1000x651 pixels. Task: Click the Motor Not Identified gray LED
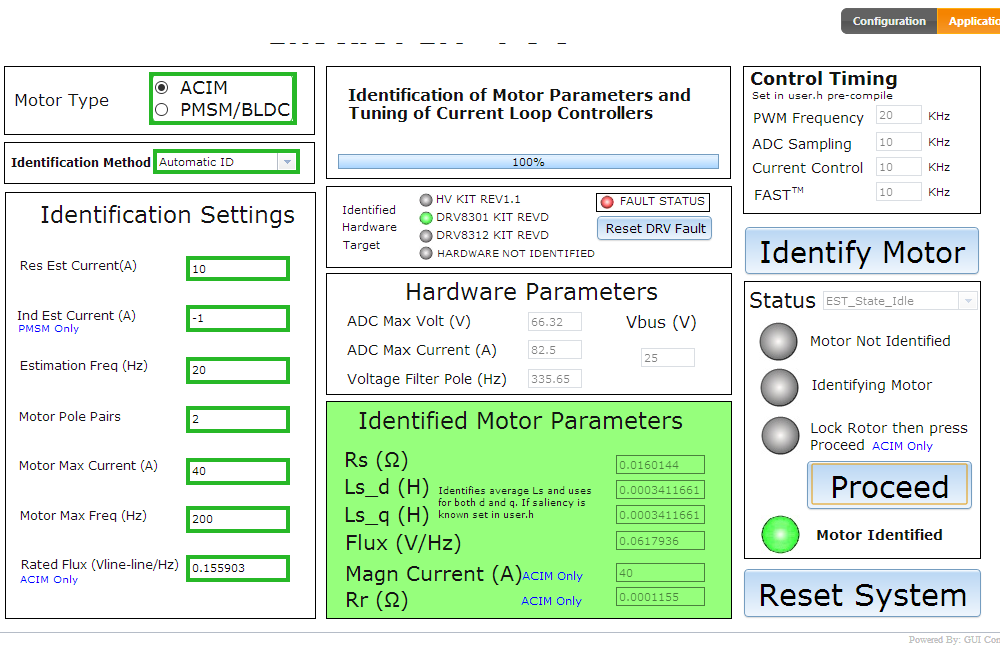tap(779, 341)
